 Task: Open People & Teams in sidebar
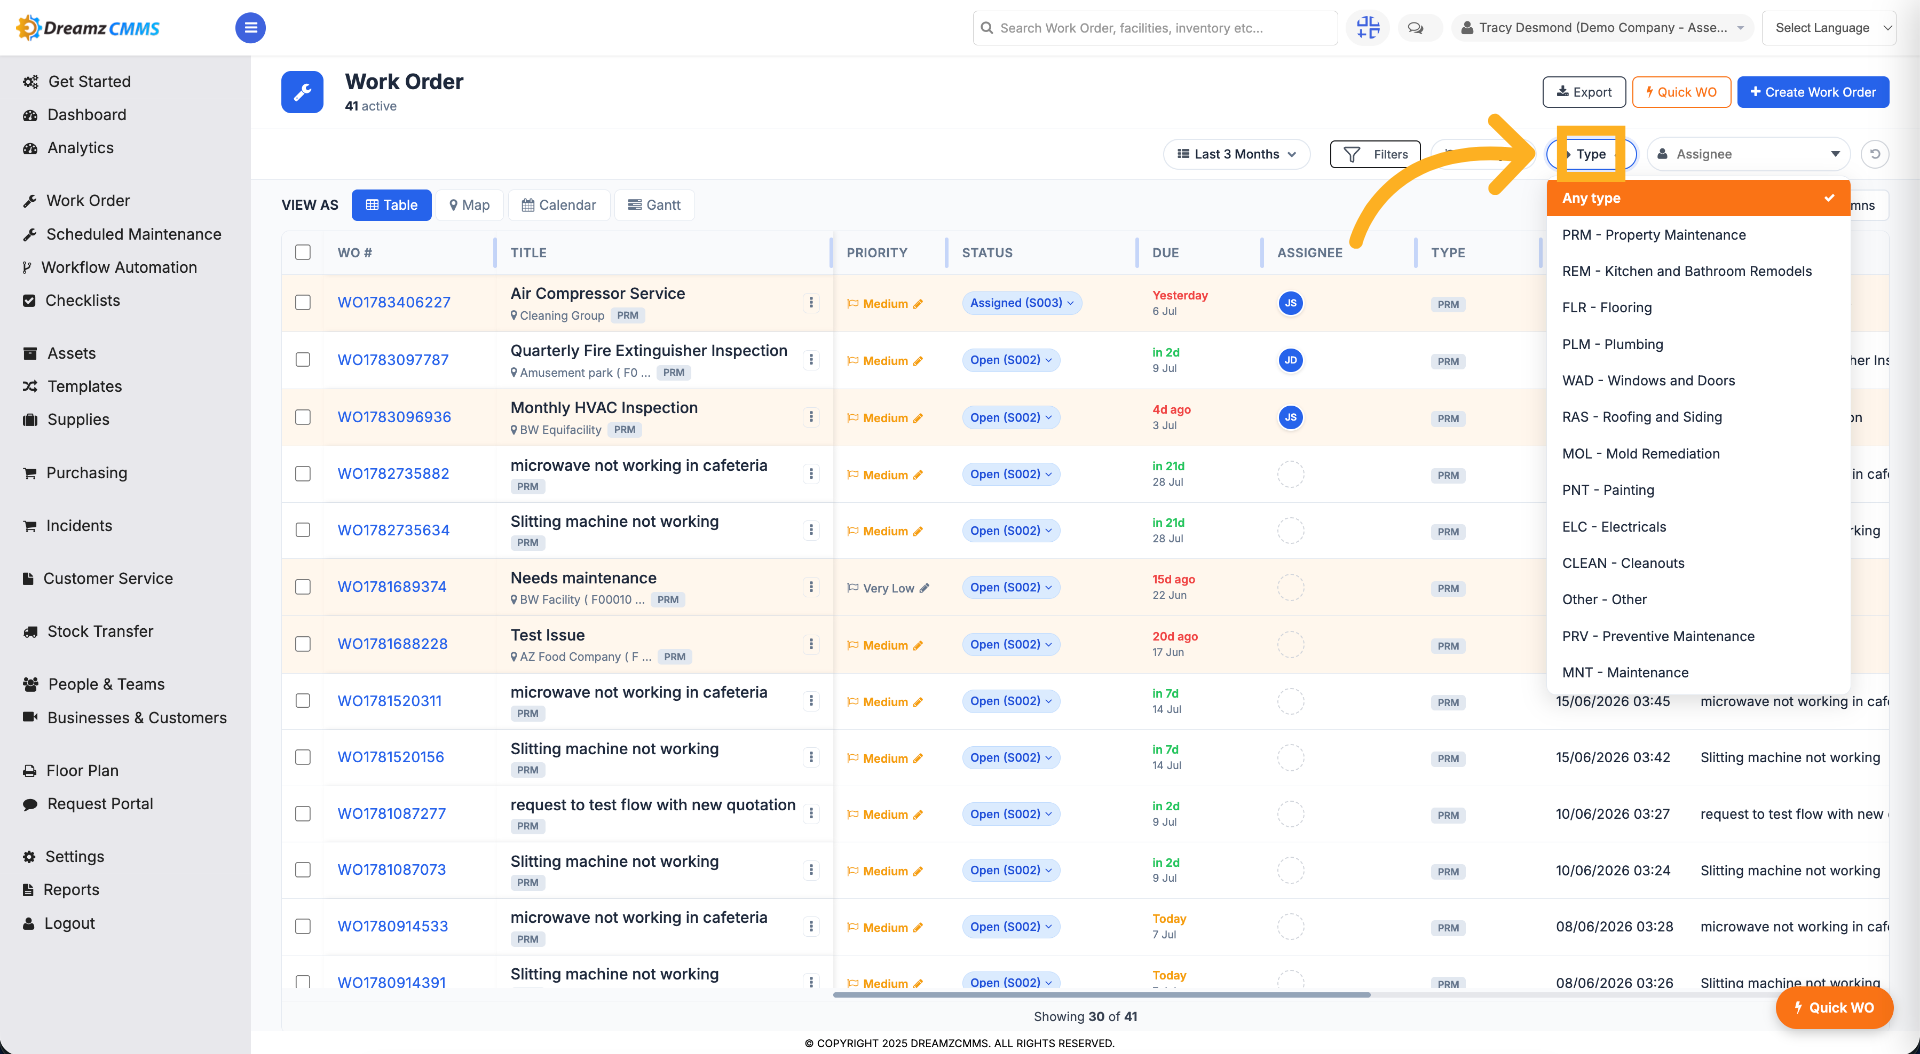click(105, 684)
